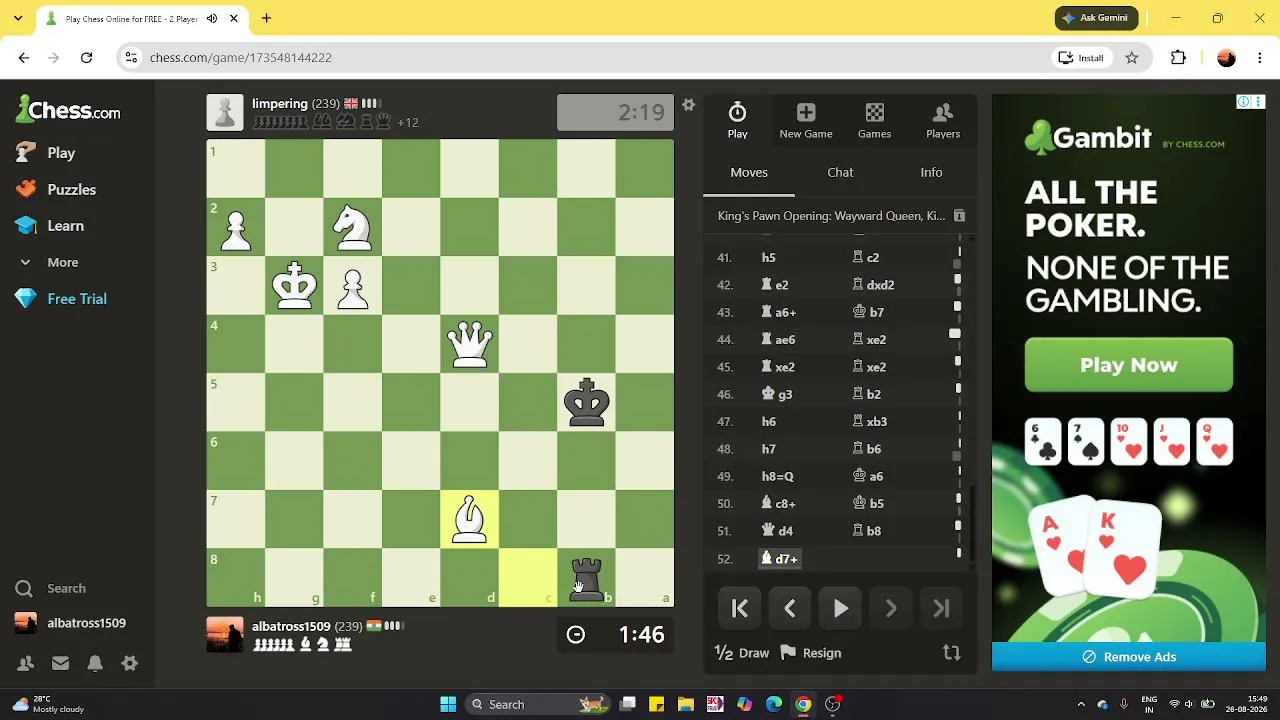Step forward one move
Viewport: 1280px width, 720px height.
click(x=890, y=608)
